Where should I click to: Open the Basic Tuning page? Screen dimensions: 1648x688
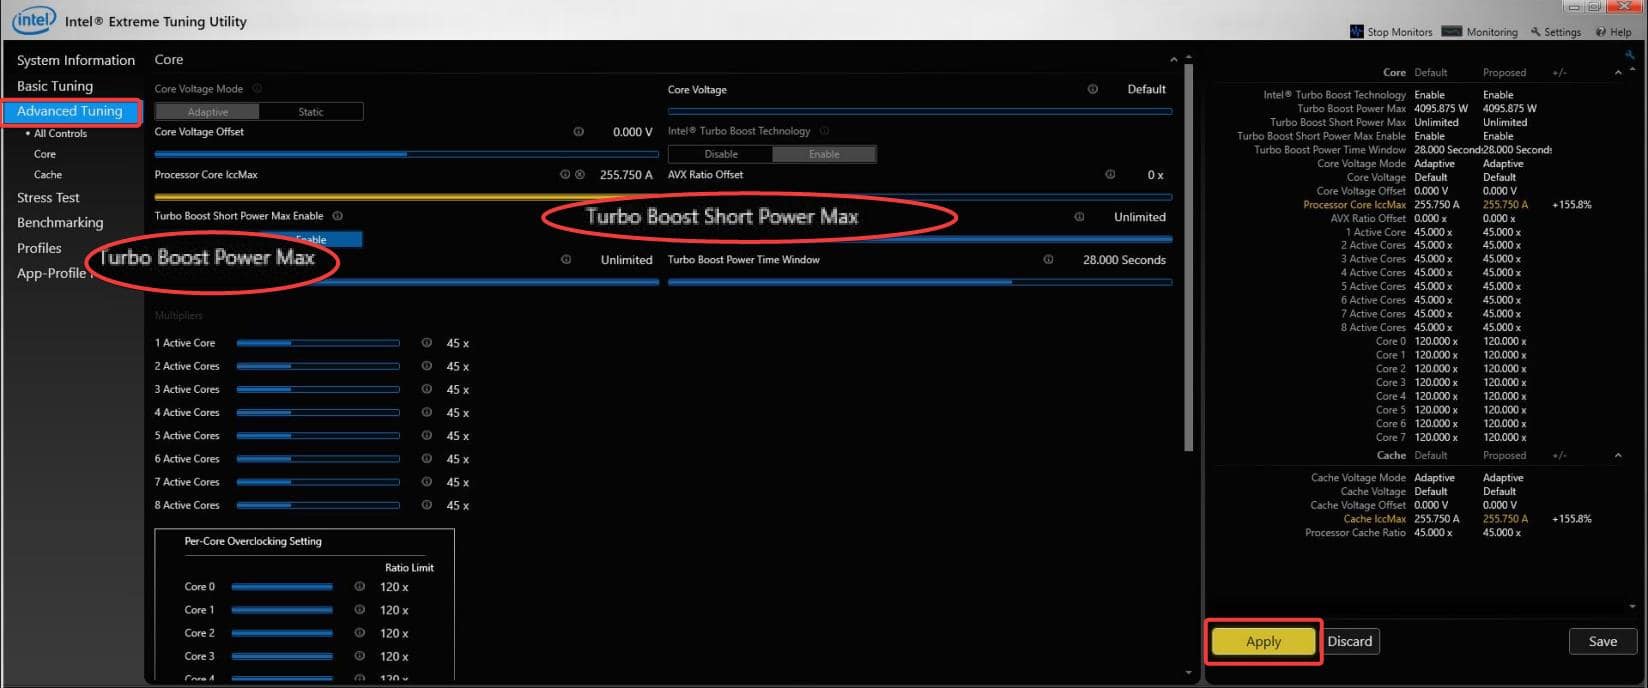55,86
